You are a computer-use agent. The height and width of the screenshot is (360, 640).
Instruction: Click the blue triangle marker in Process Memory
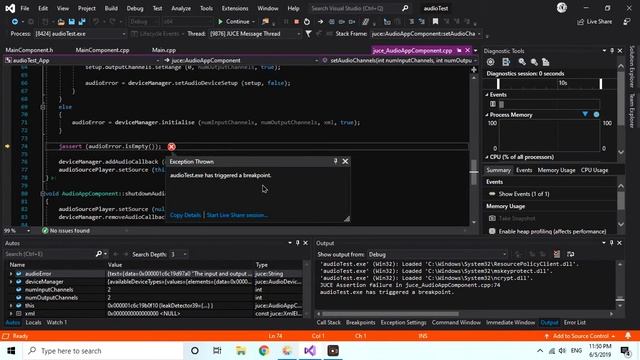(x=585, y=114)
